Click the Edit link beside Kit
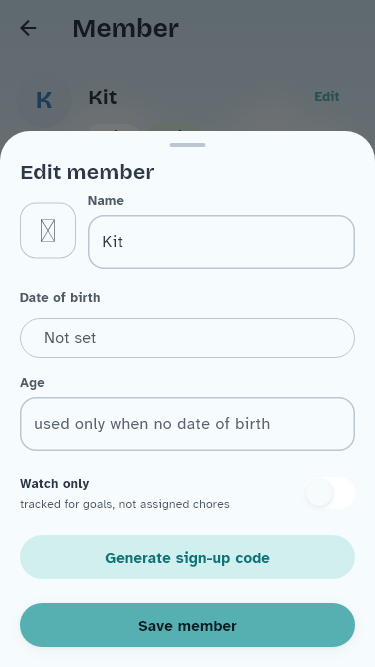Viewport: 375px width, 667px height. pos(327,97)
